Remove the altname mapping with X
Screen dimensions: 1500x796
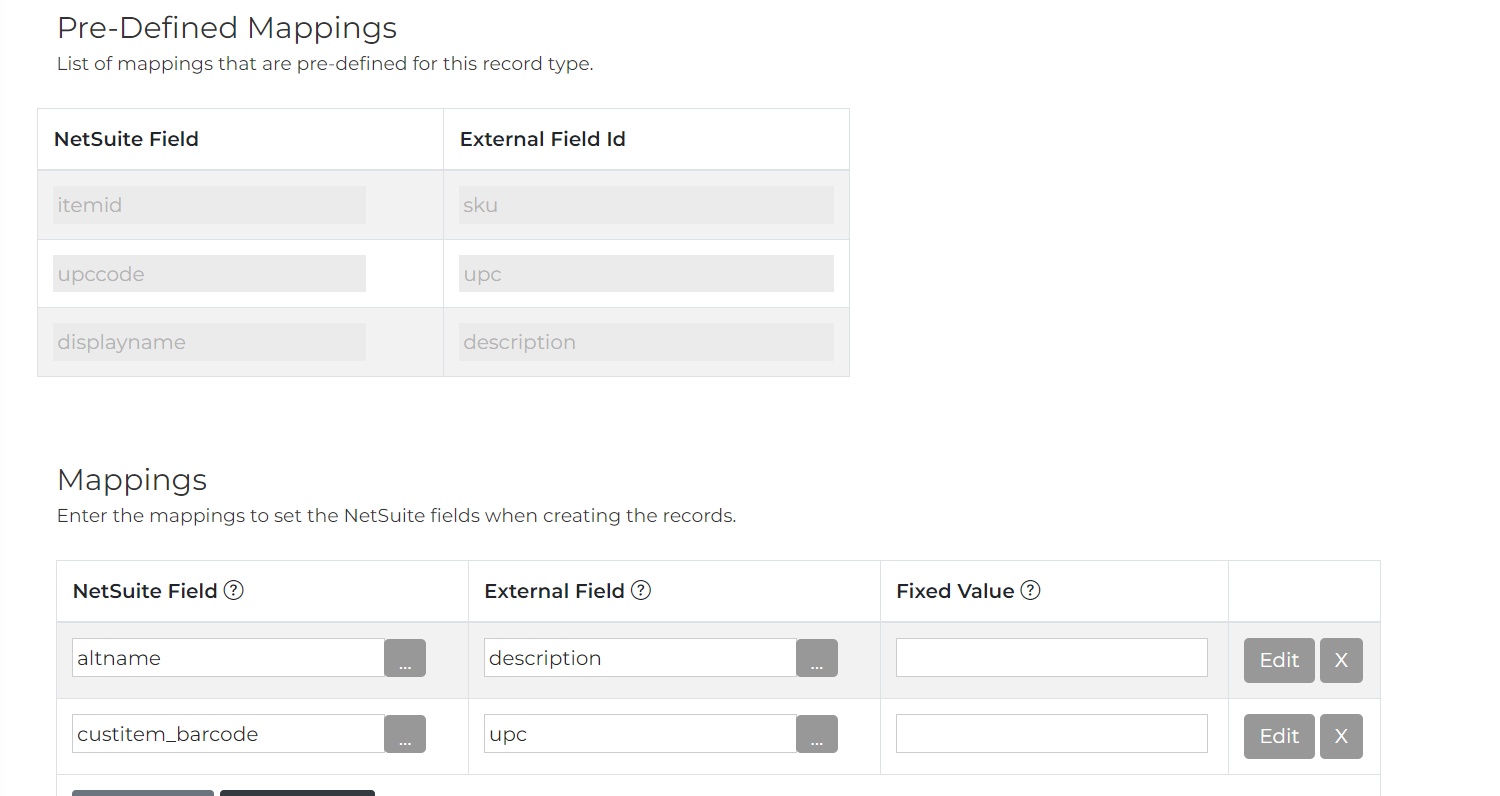[x=1341, y=660]
